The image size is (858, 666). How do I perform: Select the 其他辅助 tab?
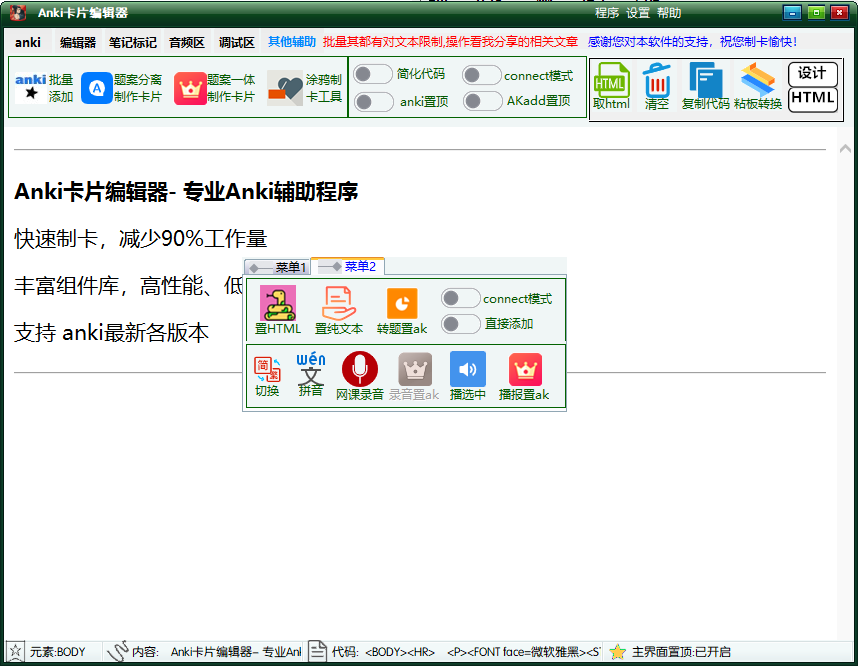[x=292, y=42]
